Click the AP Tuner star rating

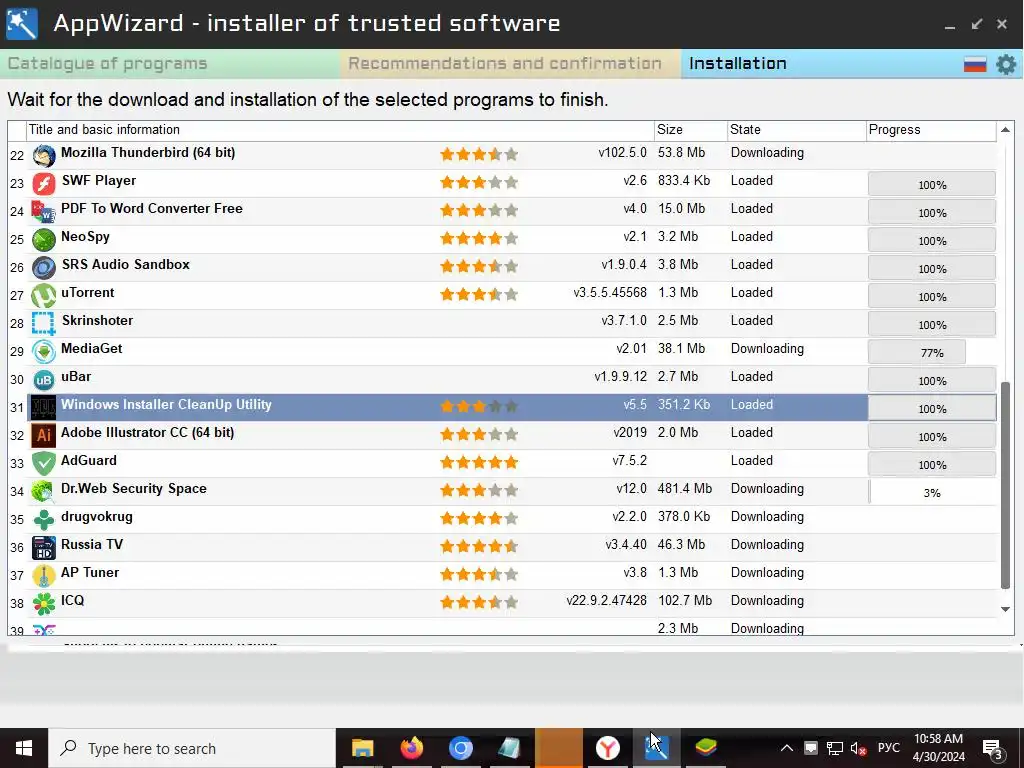[479, 575]
